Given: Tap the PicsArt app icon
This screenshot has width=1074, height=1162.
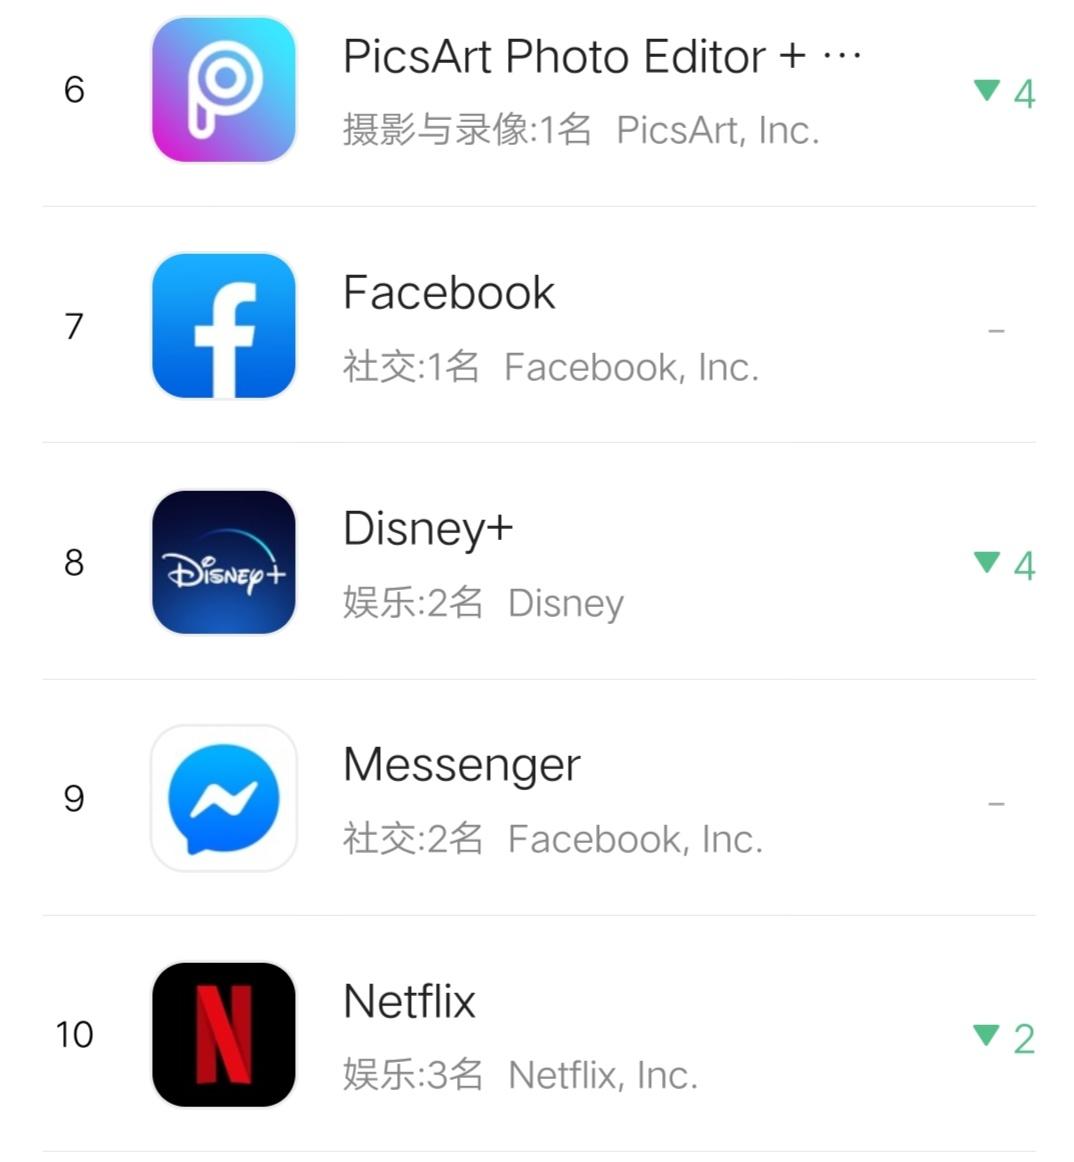Looking at the screenshot, I should [224, 90].
